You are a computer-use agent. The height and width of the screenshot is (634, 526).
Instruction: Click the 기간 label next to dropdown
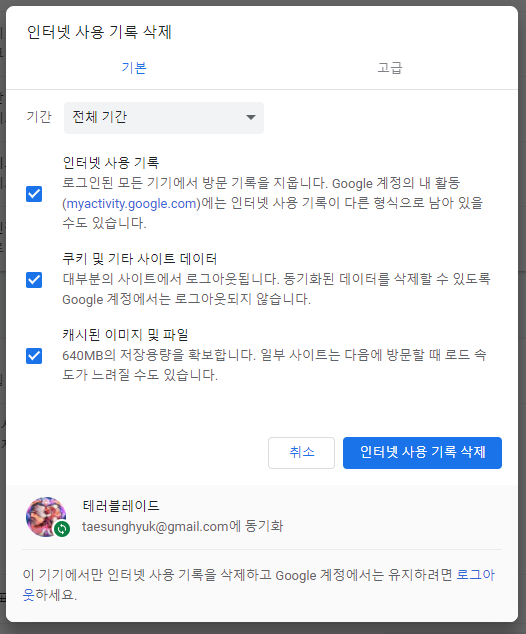39,117
